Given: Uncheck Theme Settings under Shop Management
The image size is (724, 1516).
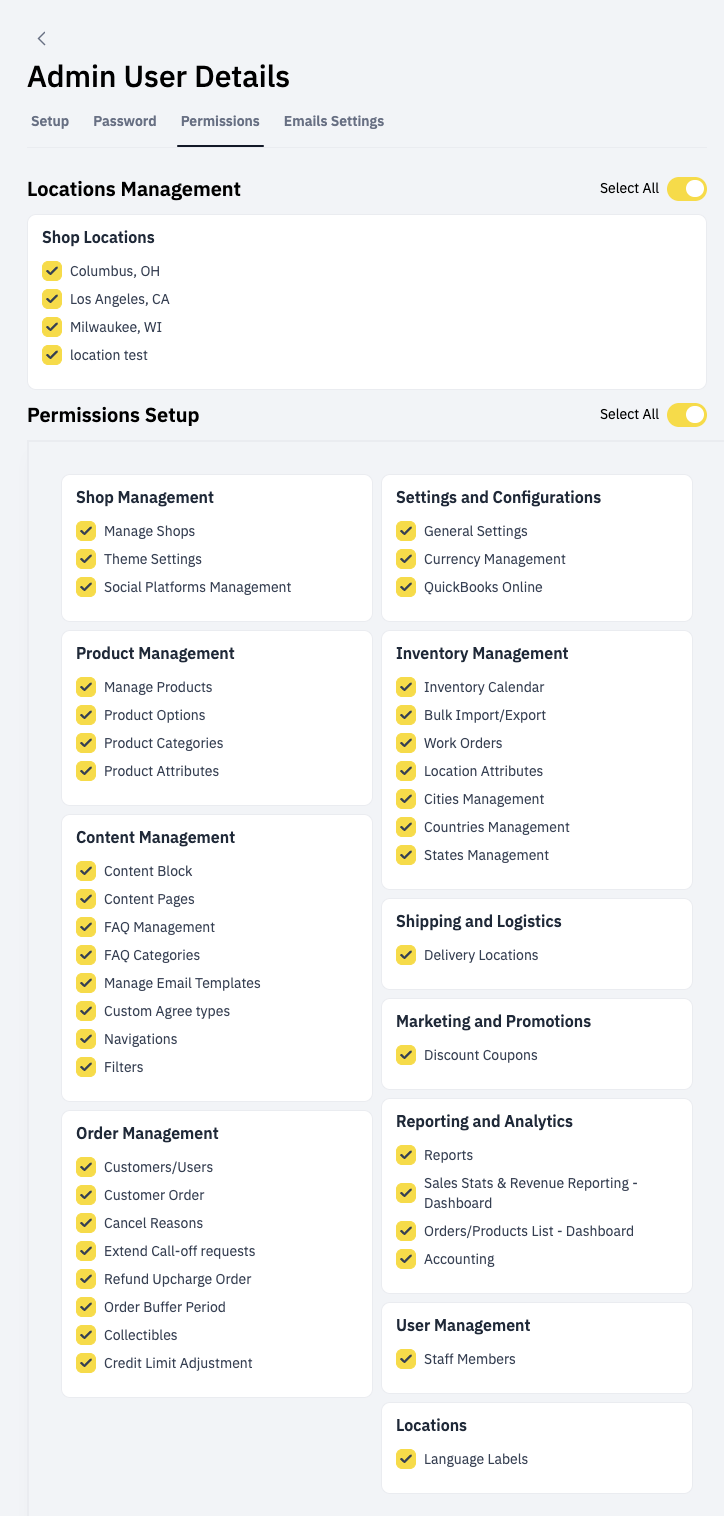Looking at the screenshot, I should (x=86, y=559).
